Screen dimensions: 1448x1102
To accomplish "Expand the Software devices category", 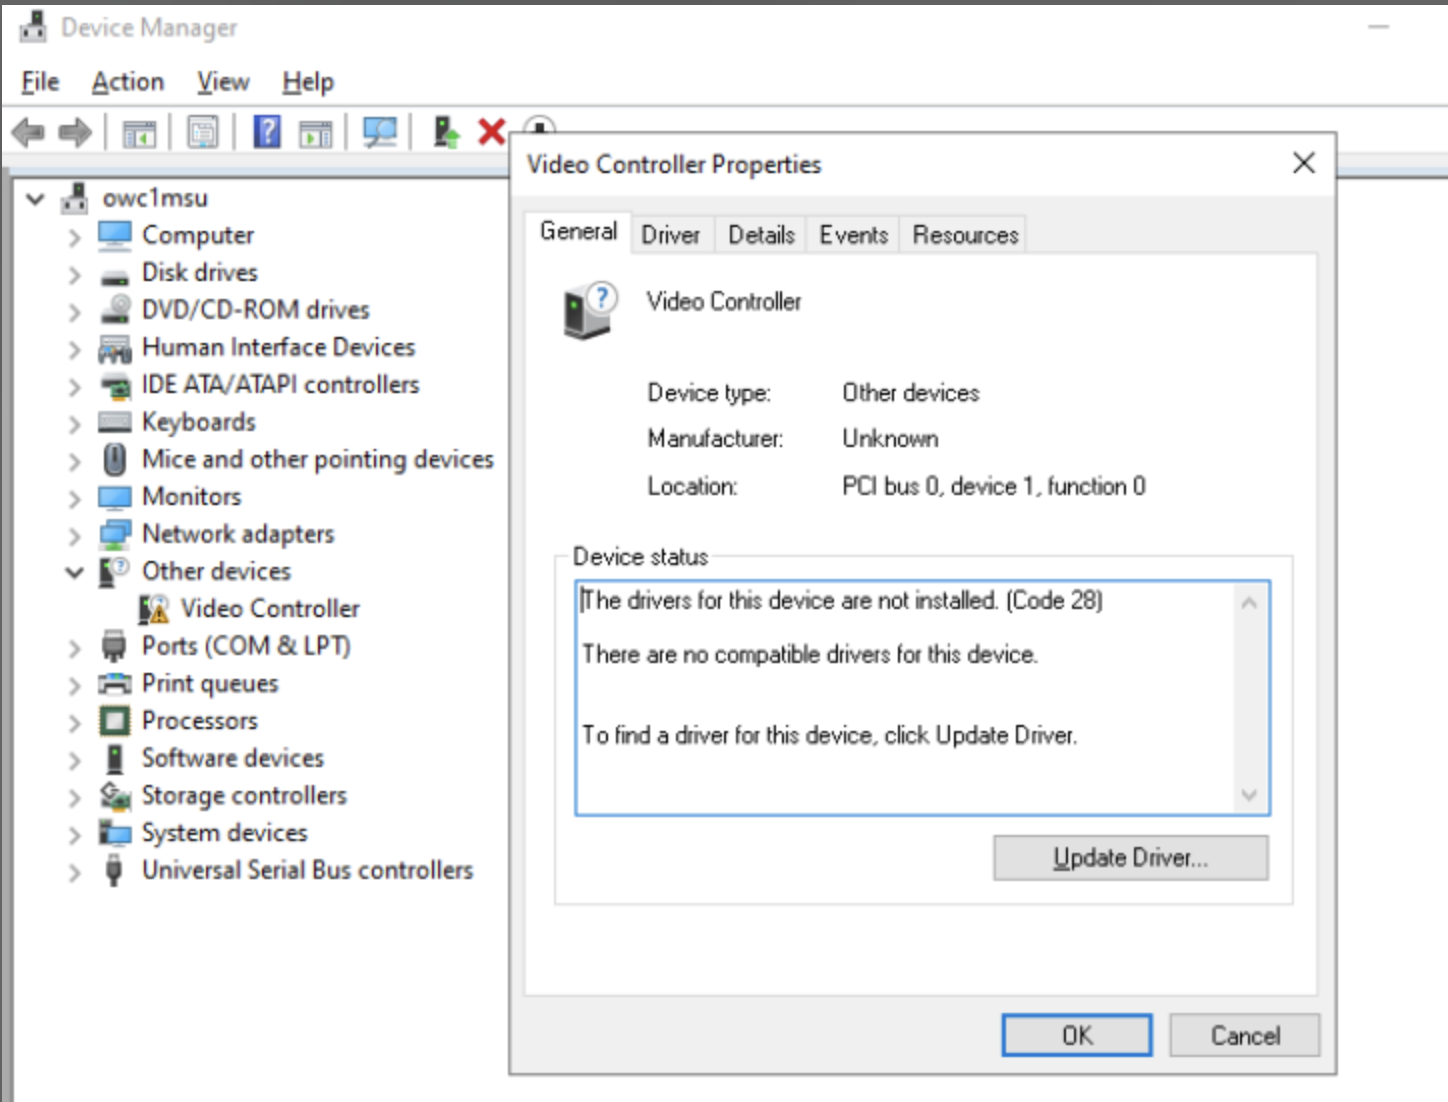I will [x=74, y=760].
